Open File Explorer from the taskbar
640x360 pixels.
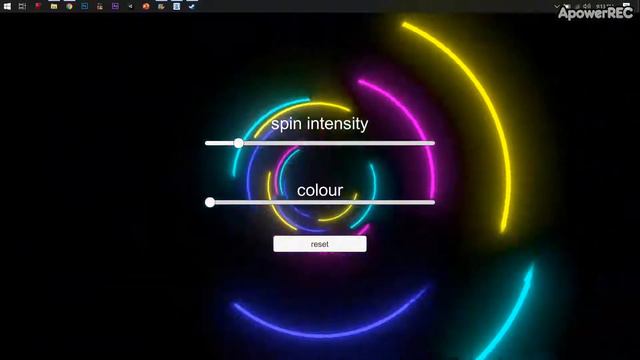tap(53, 6)
